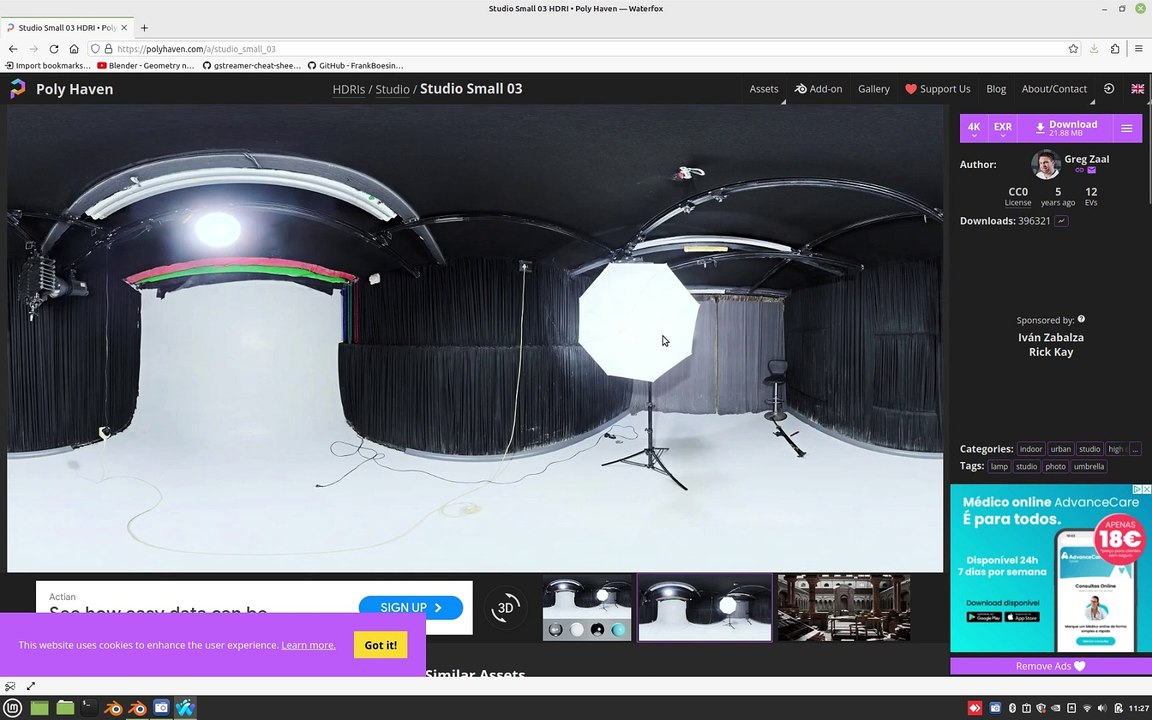The width and height of the screenshot is (1152, 720).
Task: Open the green folder file manager icon
Action: click(x=65, y=708)
